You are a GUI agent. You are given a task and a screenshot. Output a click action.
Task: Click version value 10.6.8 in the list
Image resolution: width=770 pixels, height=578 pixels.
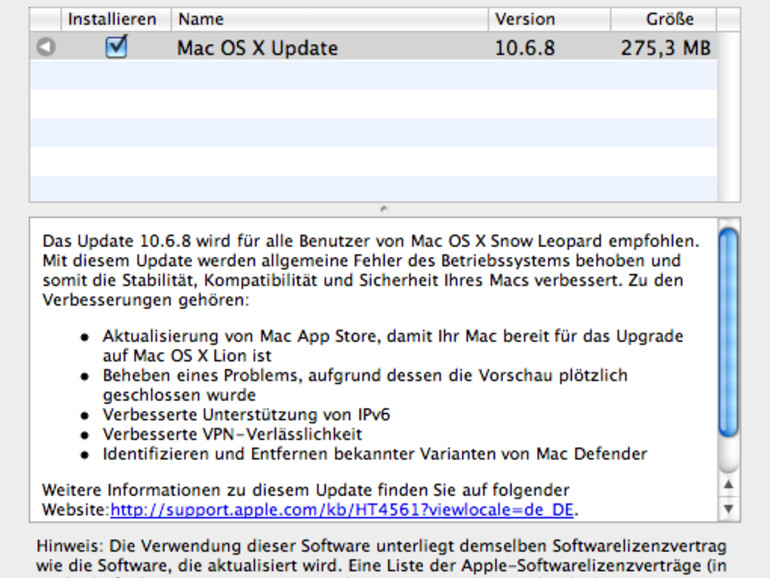pos(525,48)
